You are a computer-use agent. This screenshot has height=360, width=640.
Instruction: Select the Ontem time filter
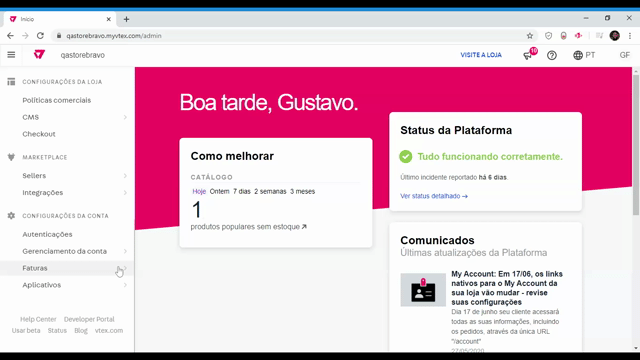pos(220,191)
